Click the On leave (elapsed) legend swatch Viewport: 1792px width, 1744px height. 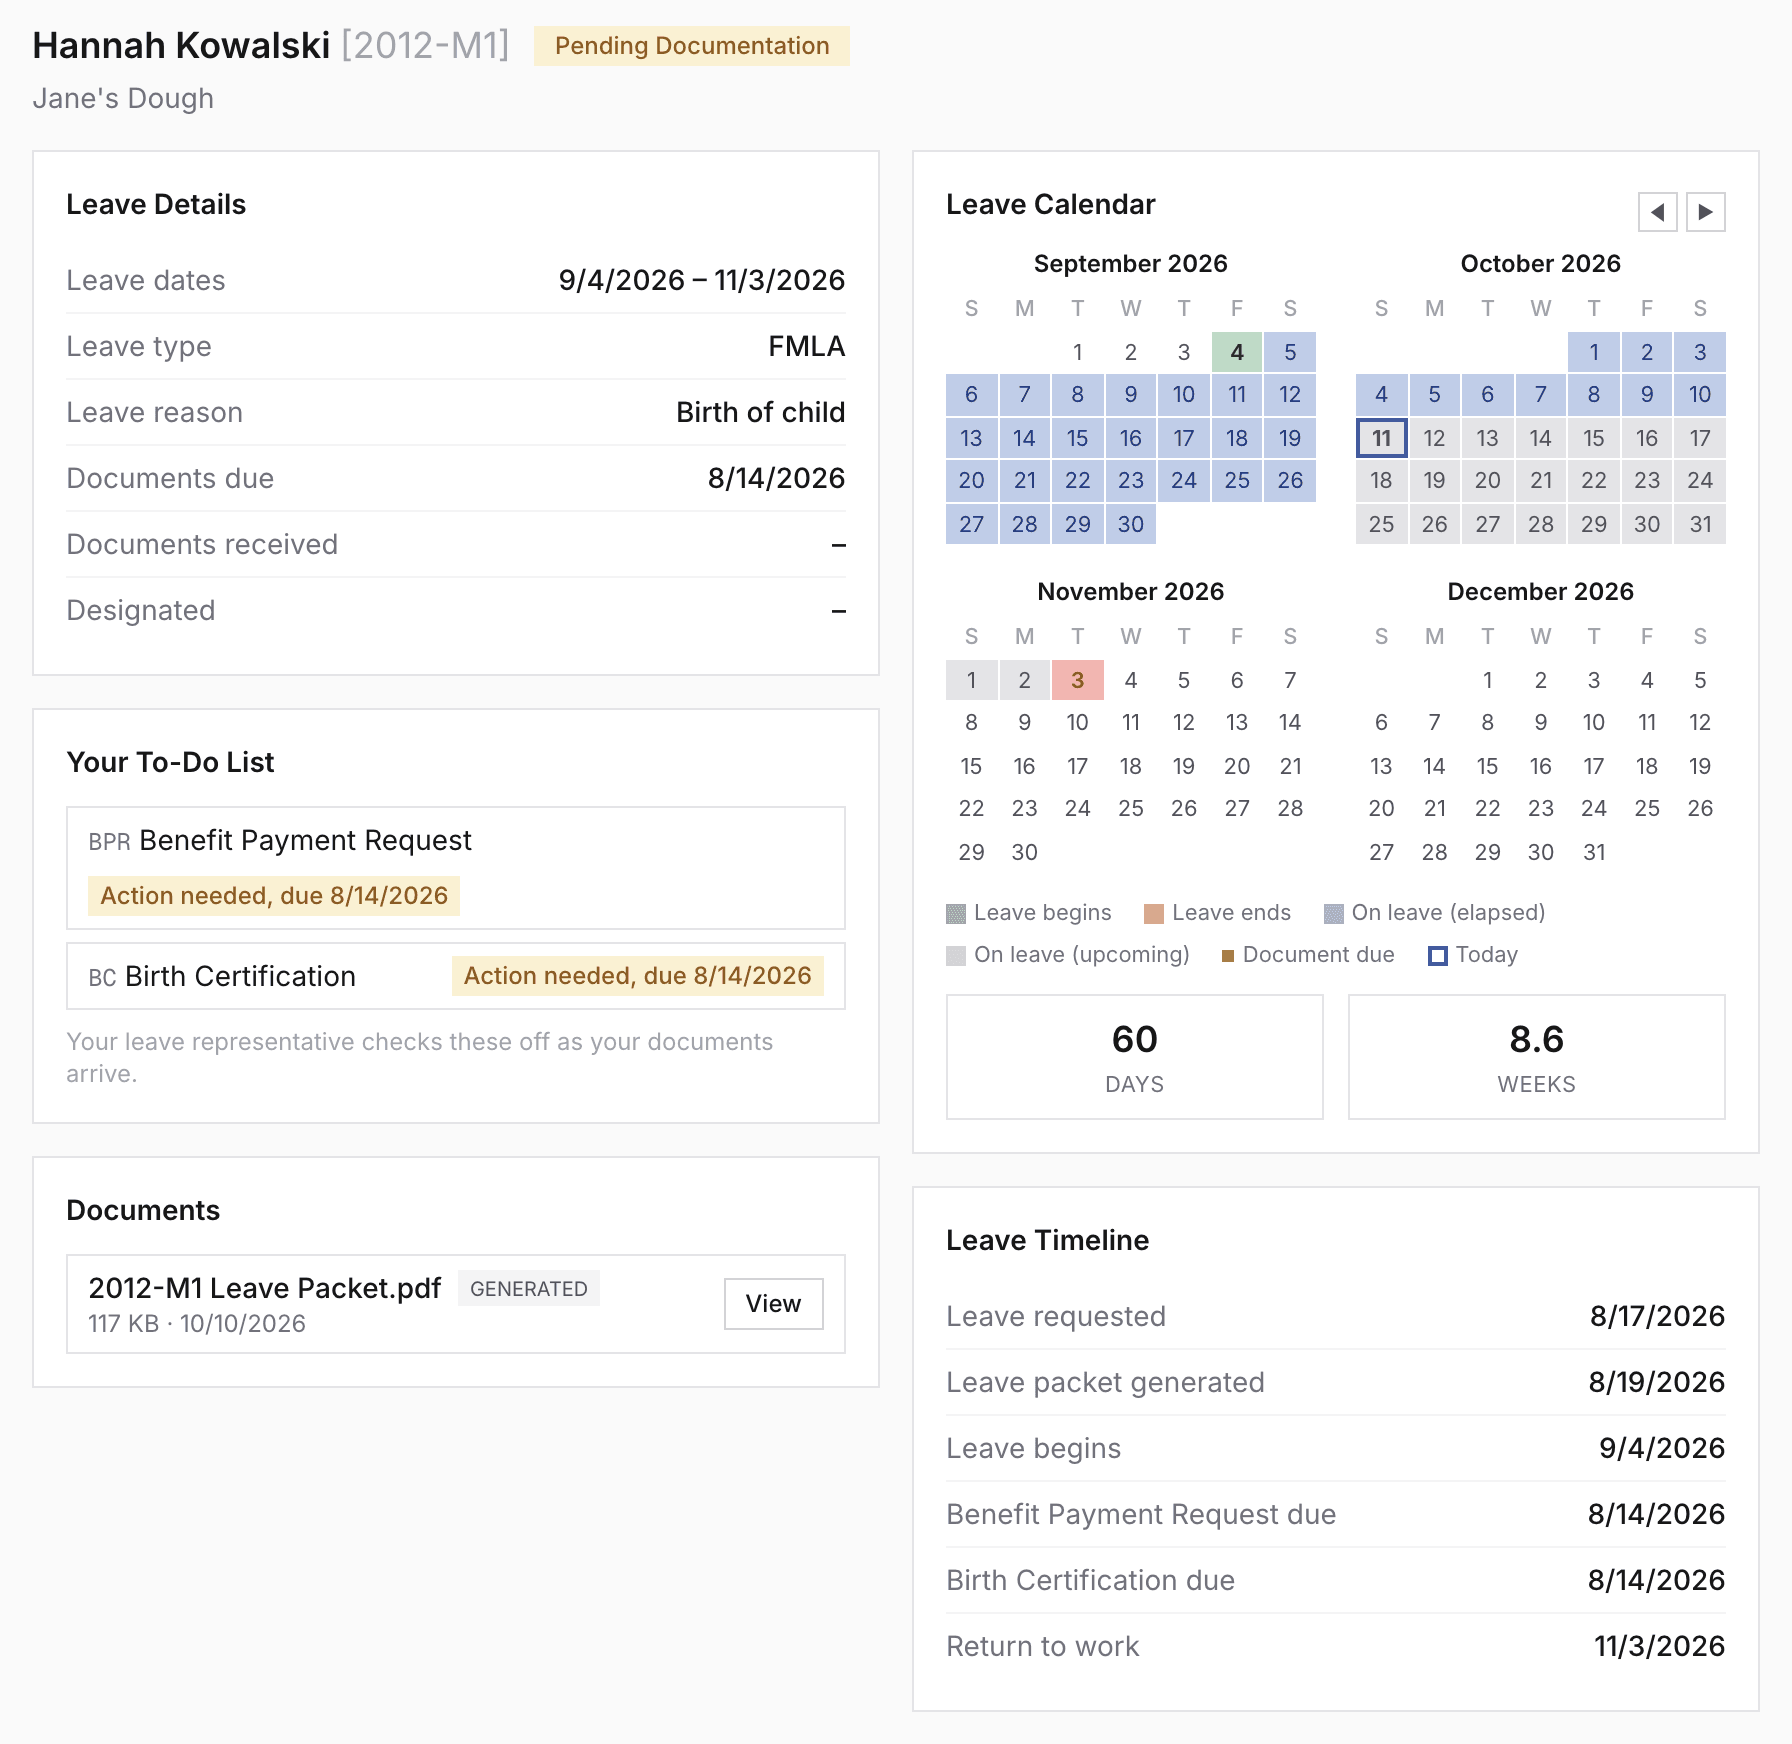(x=1333, y=914)
